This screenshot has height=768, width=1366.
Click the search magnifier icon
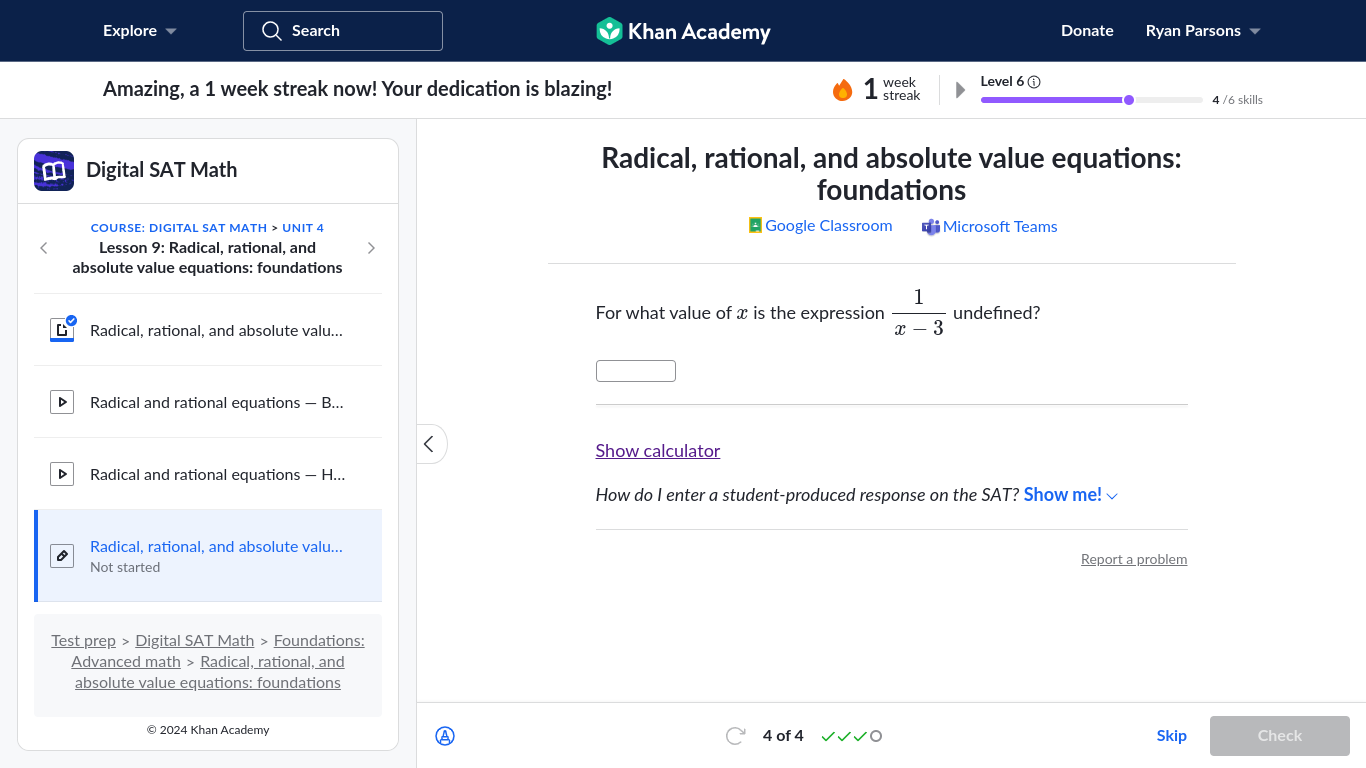tap(272, 31)
